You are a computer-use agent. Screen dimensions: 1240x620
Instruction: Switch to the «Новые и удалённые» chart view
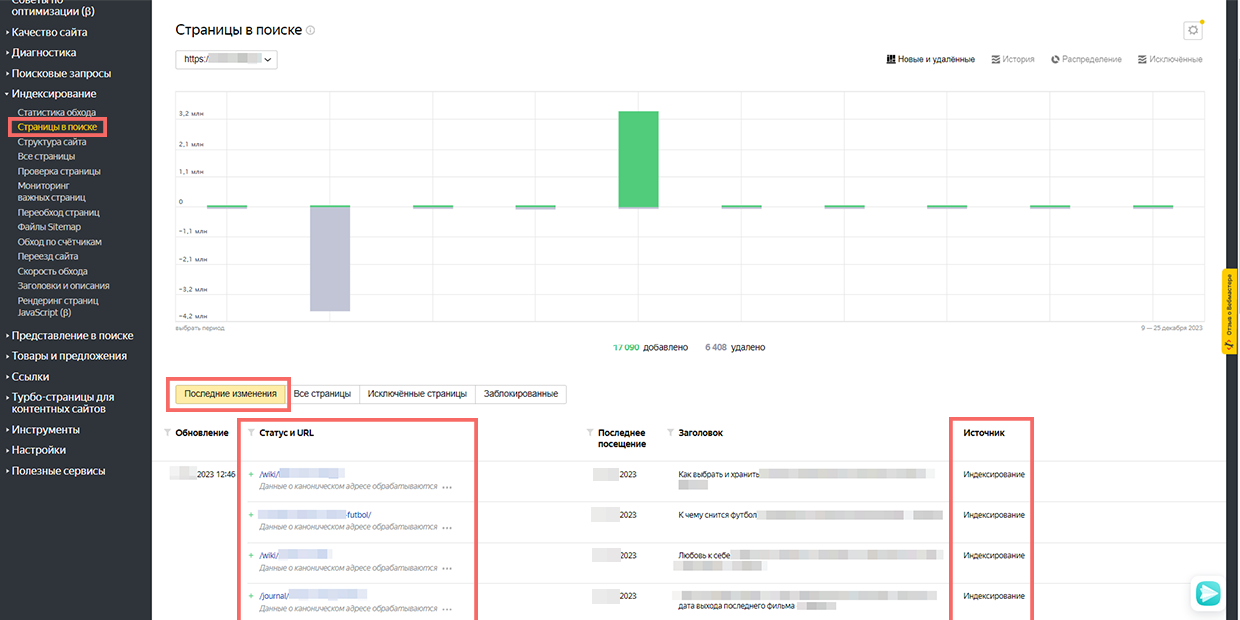point(931,60)
